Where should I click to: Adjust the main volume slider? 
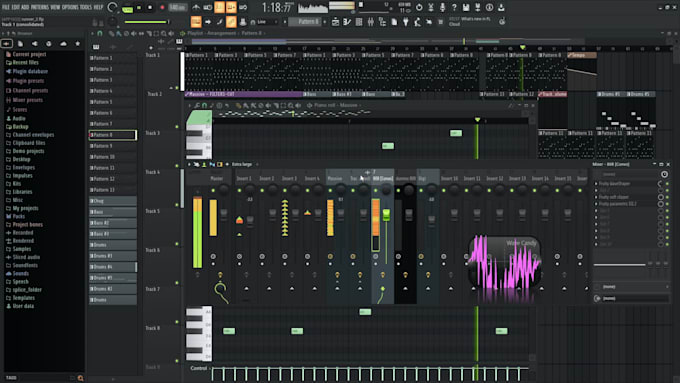(146, 22)
